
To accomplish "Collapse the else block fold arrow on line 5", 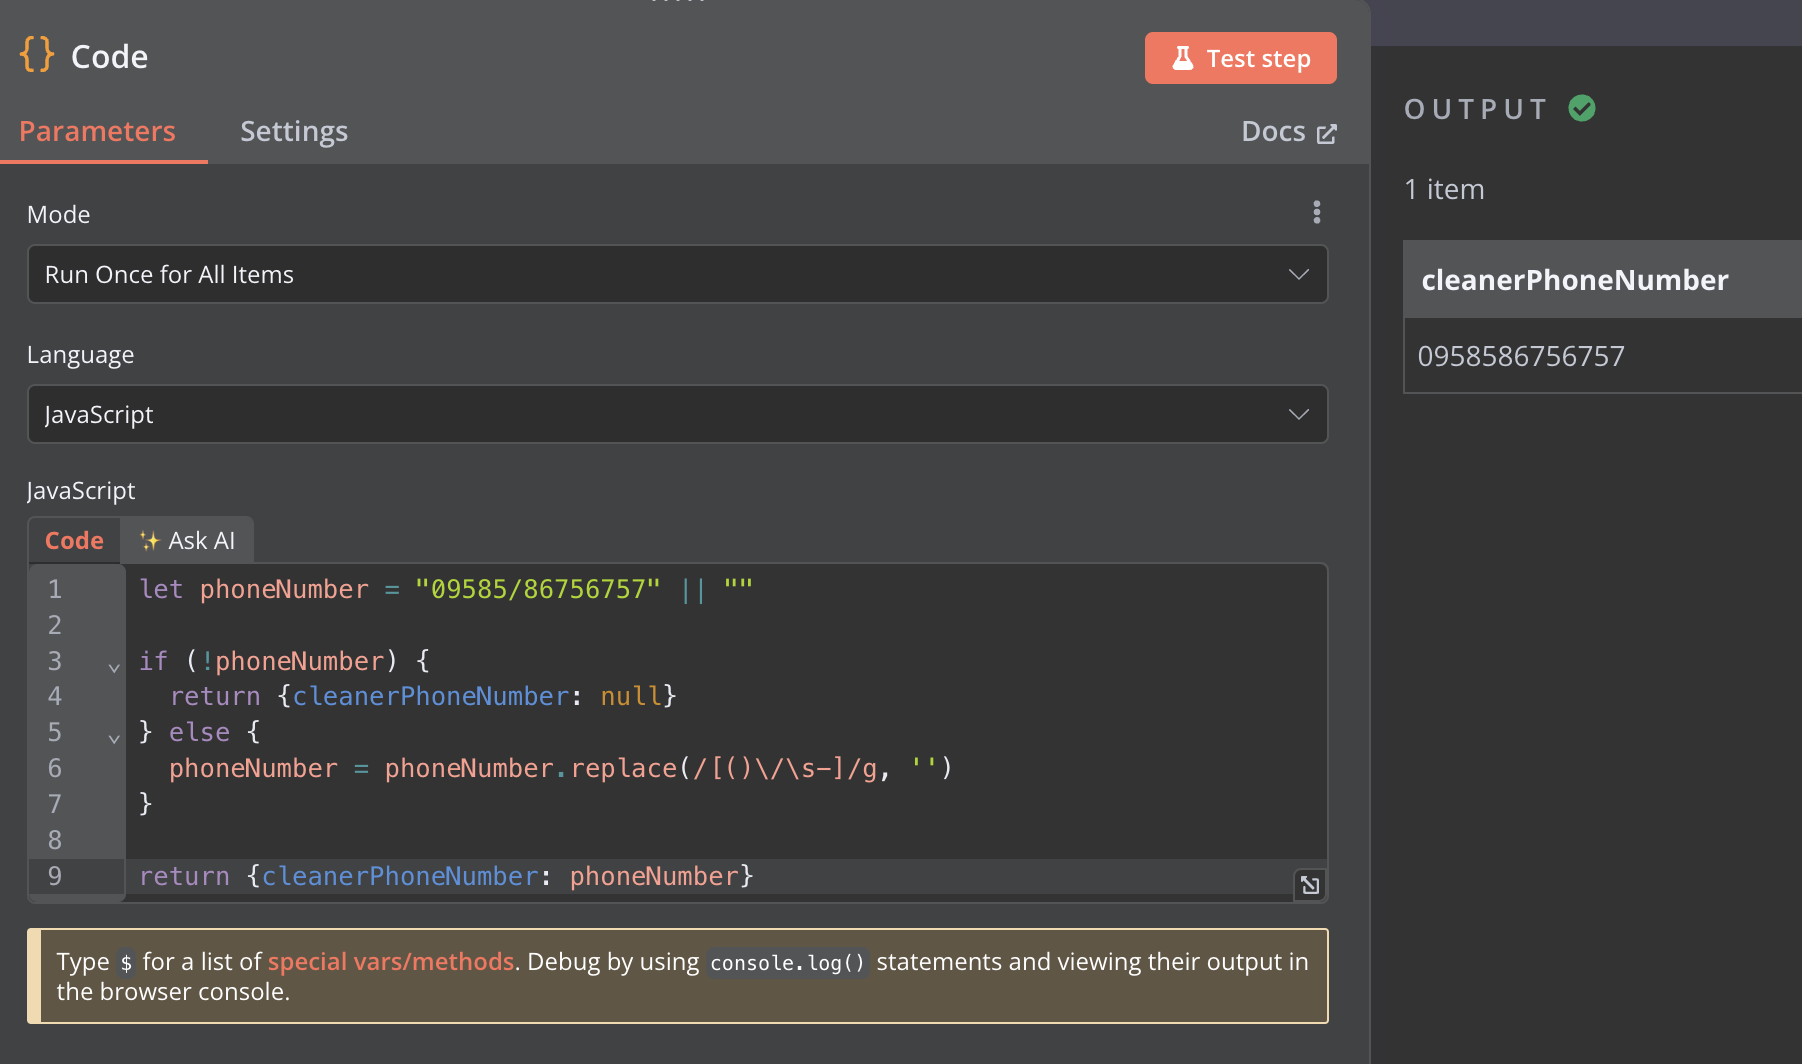I will [114, 739].
